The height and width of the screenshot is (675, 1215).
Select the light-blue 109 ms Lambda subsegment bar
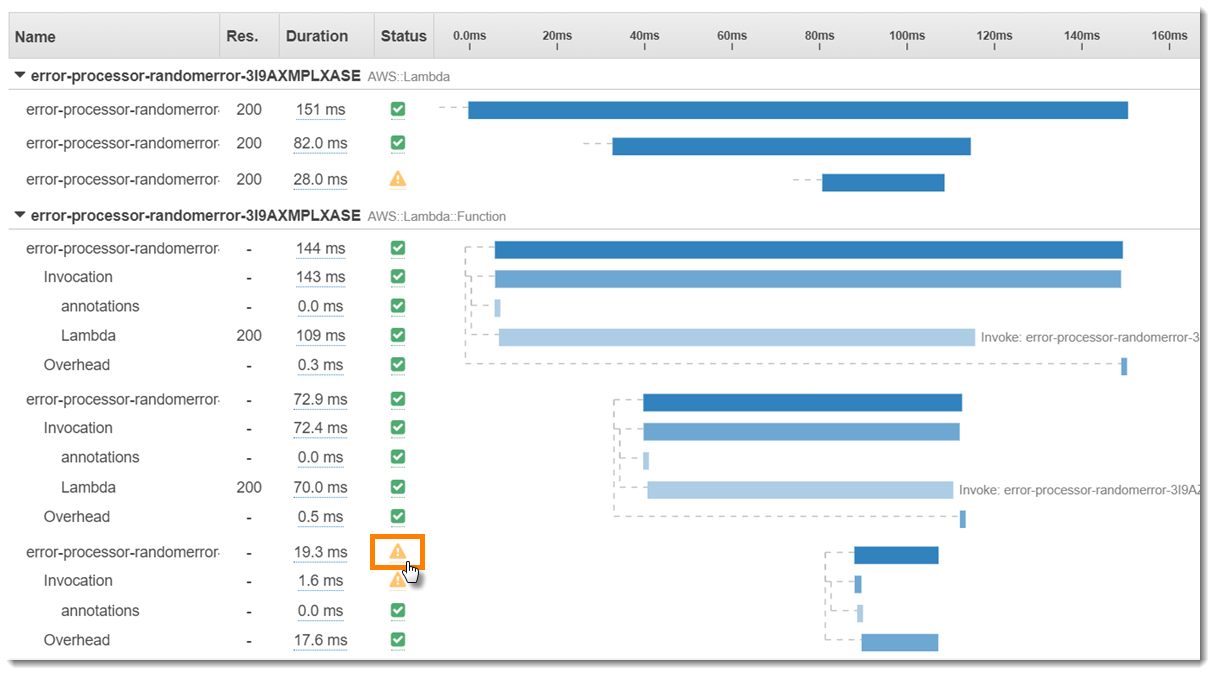737,337
